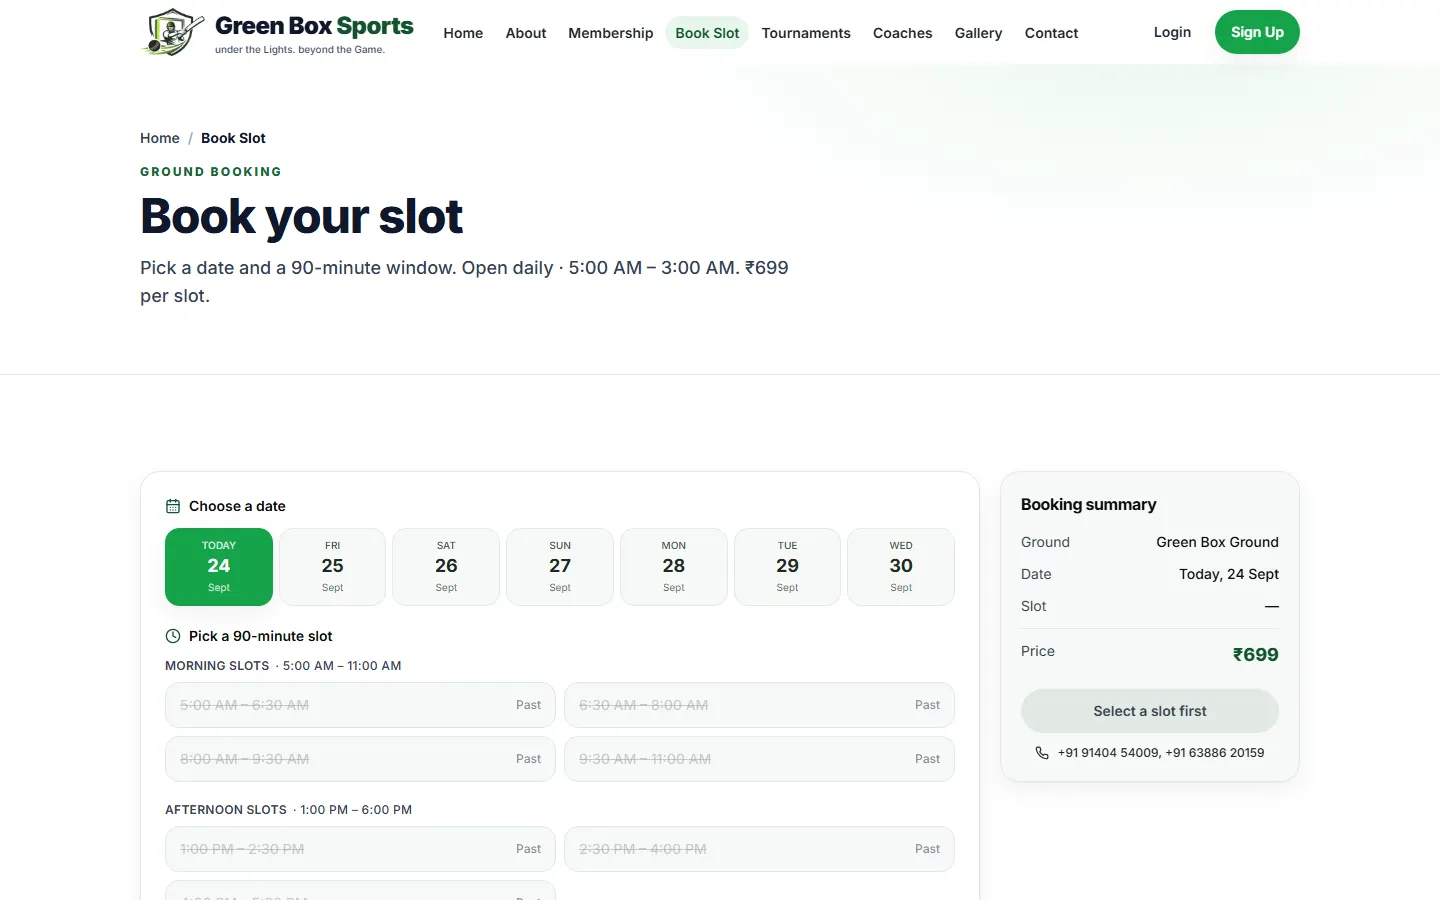Click the phone icon in Booking summary
The width and height of the screenshot is (1440, 900).
pos(1042,753)
